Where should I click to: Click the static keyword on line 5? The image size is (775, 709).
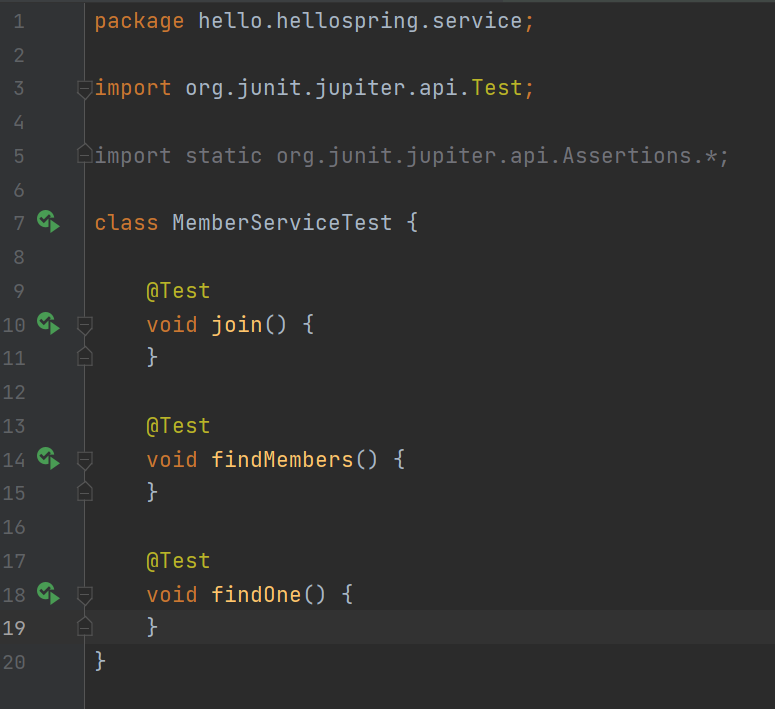click(x=224, y=156)
